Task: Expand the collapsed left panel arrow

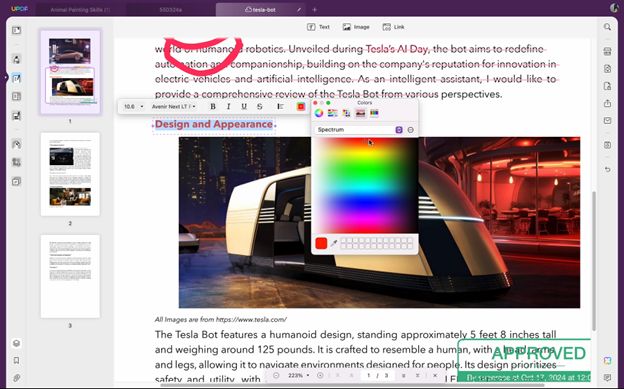Action: pyautogui.click(x=6, y=77)
